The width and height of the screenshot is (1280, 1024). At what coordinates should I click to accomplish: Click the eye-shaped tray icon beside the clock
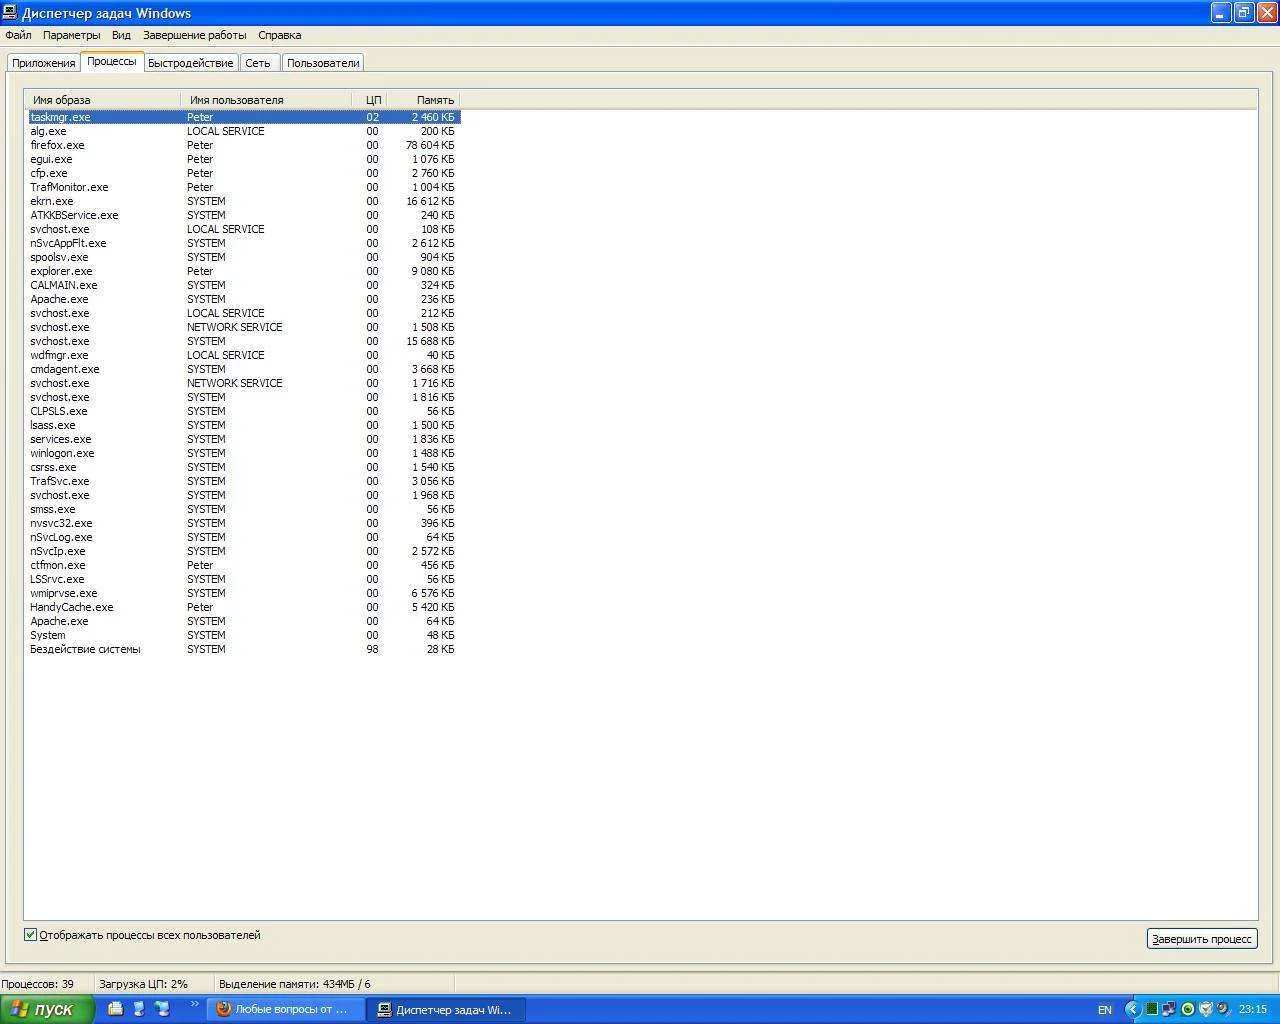(1223, 1009)
